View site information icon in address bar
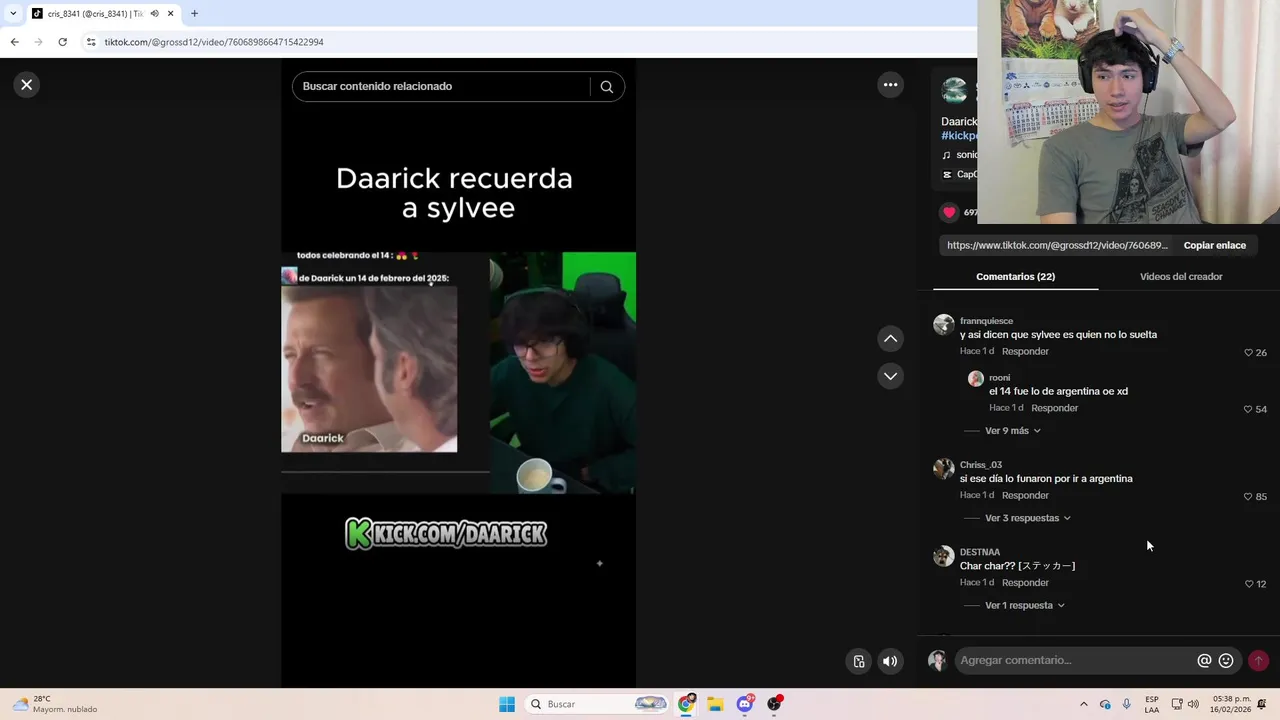Screen dimensions: 1280x720 coord(91,42)
